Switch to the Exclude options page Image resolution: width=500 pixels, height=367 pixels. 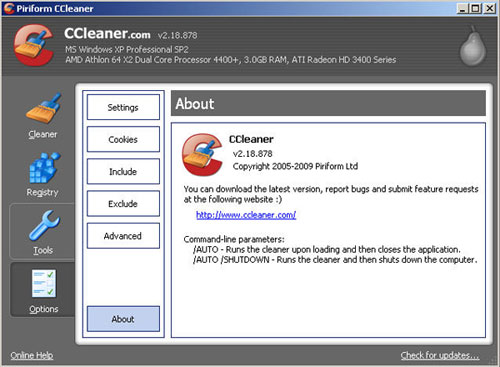click(x=123, y=203)
